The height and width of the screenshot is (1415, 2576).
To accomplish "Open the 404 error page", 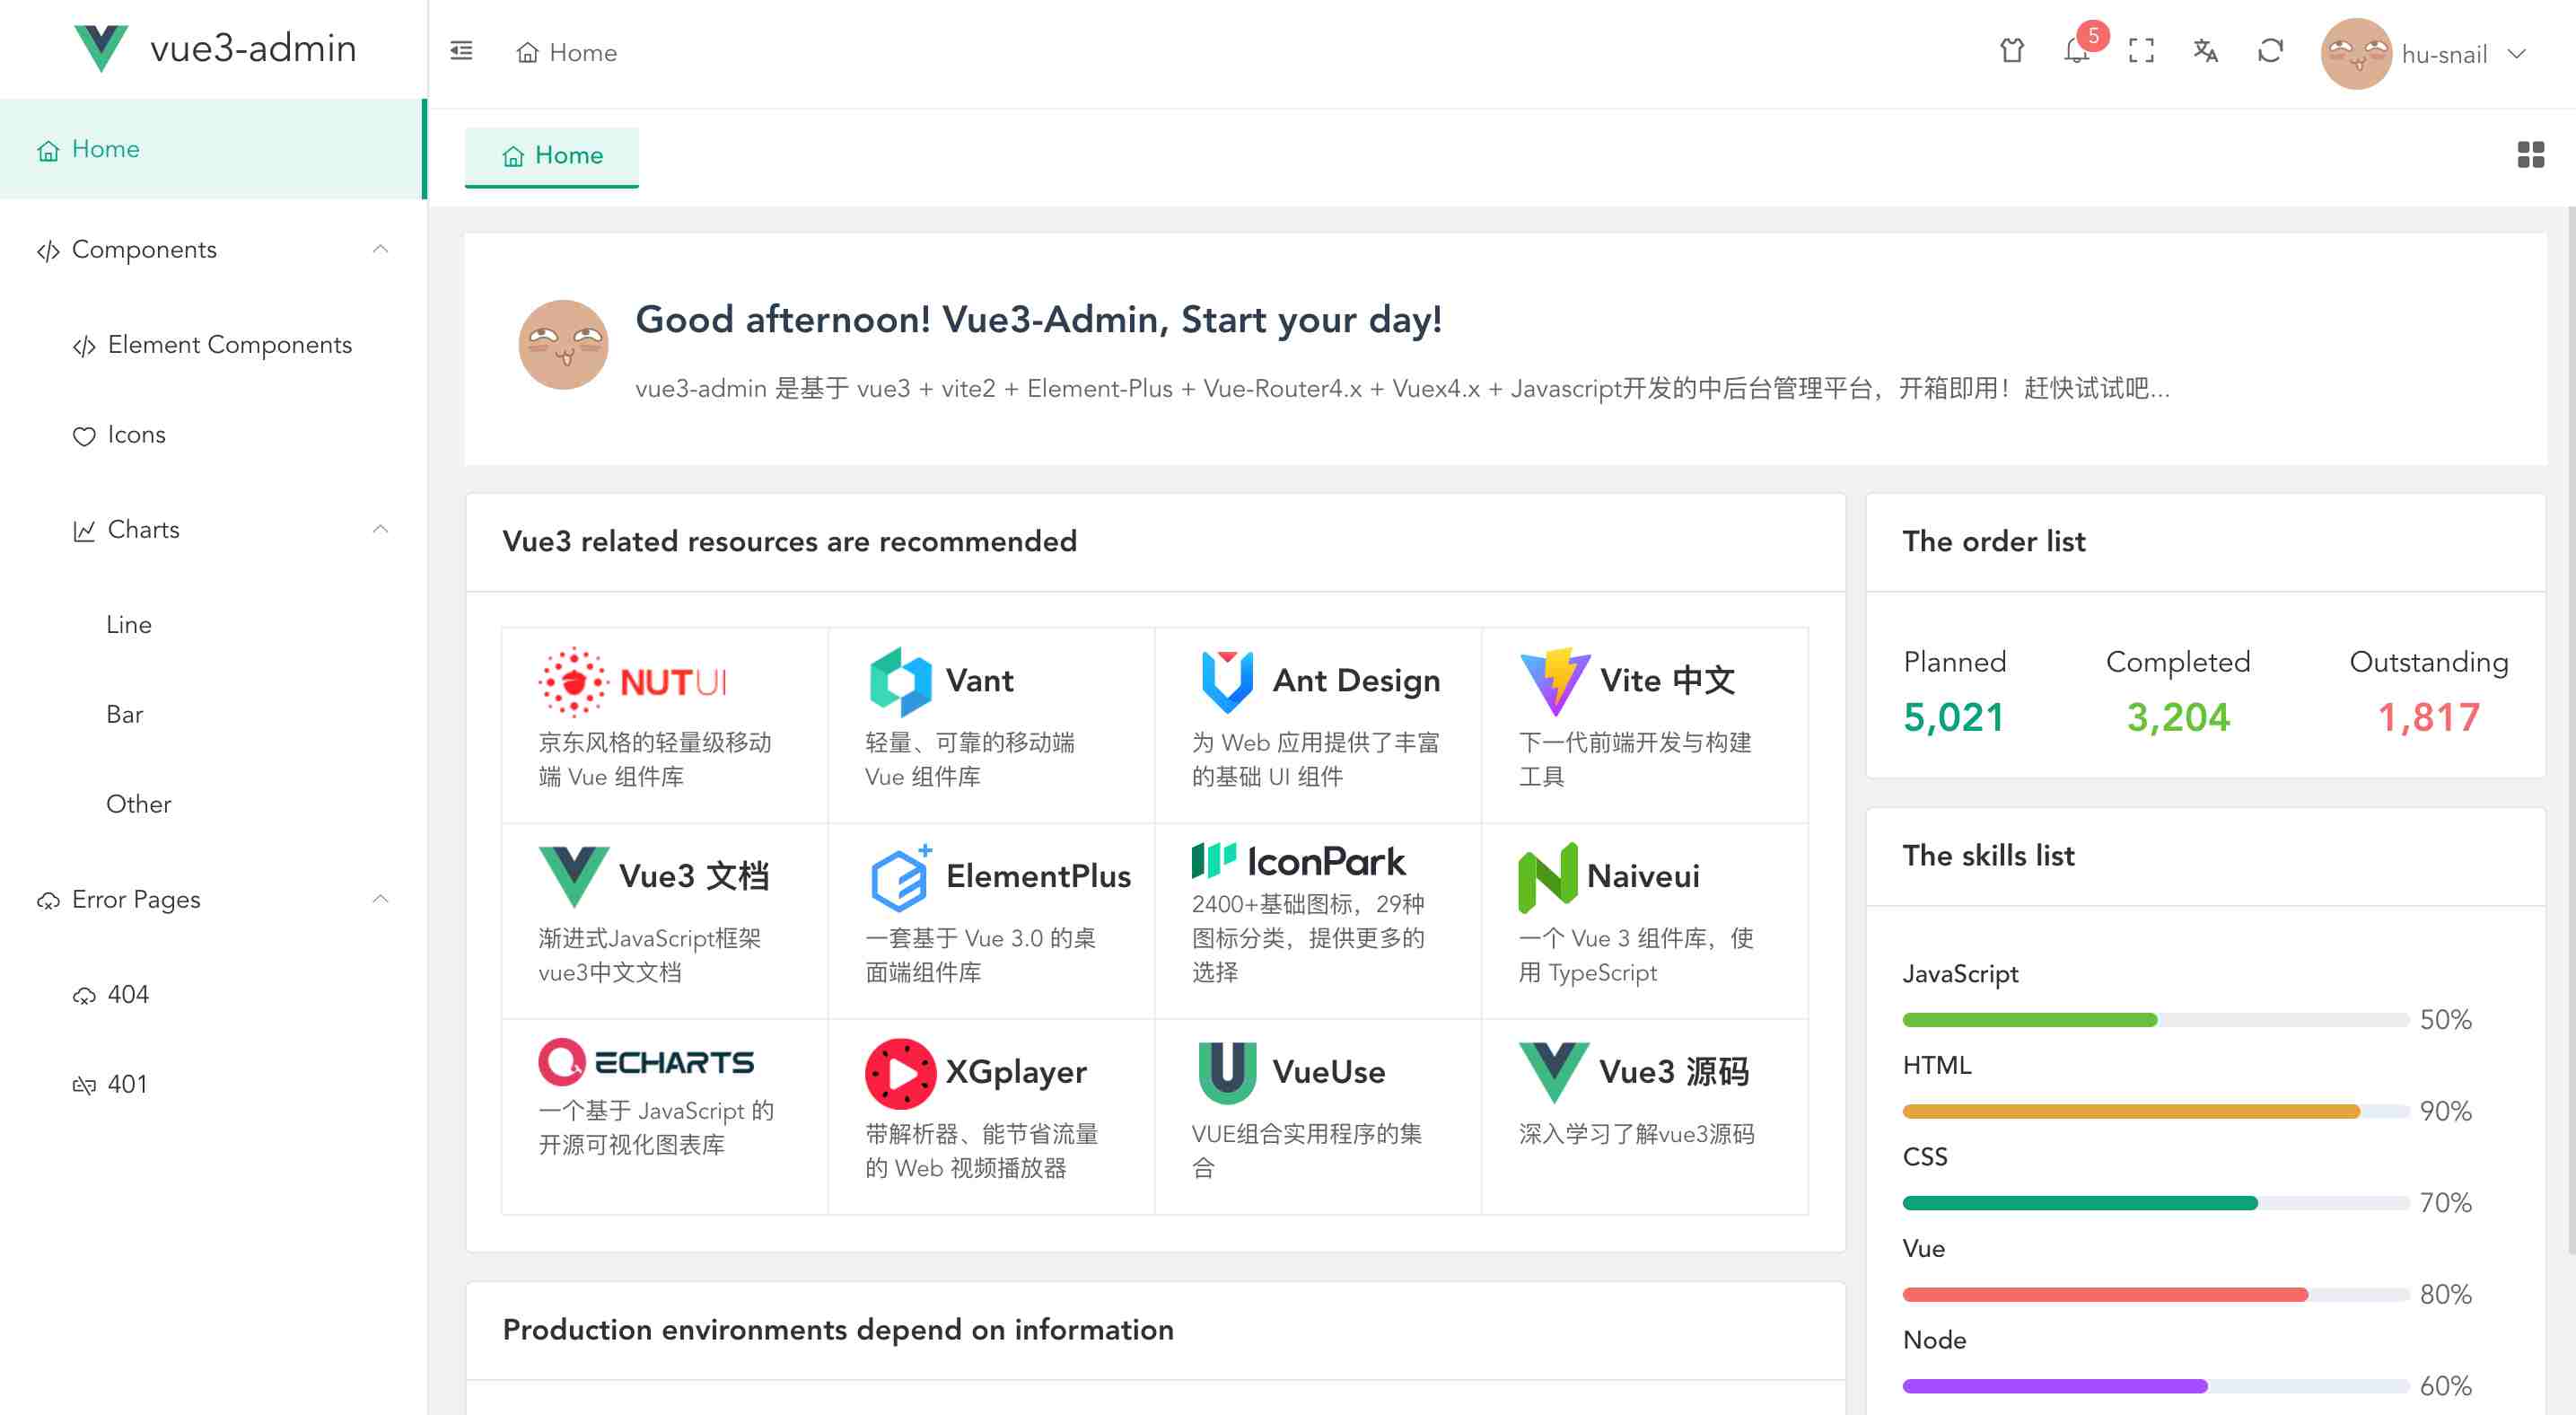I will tap(212, 994).
